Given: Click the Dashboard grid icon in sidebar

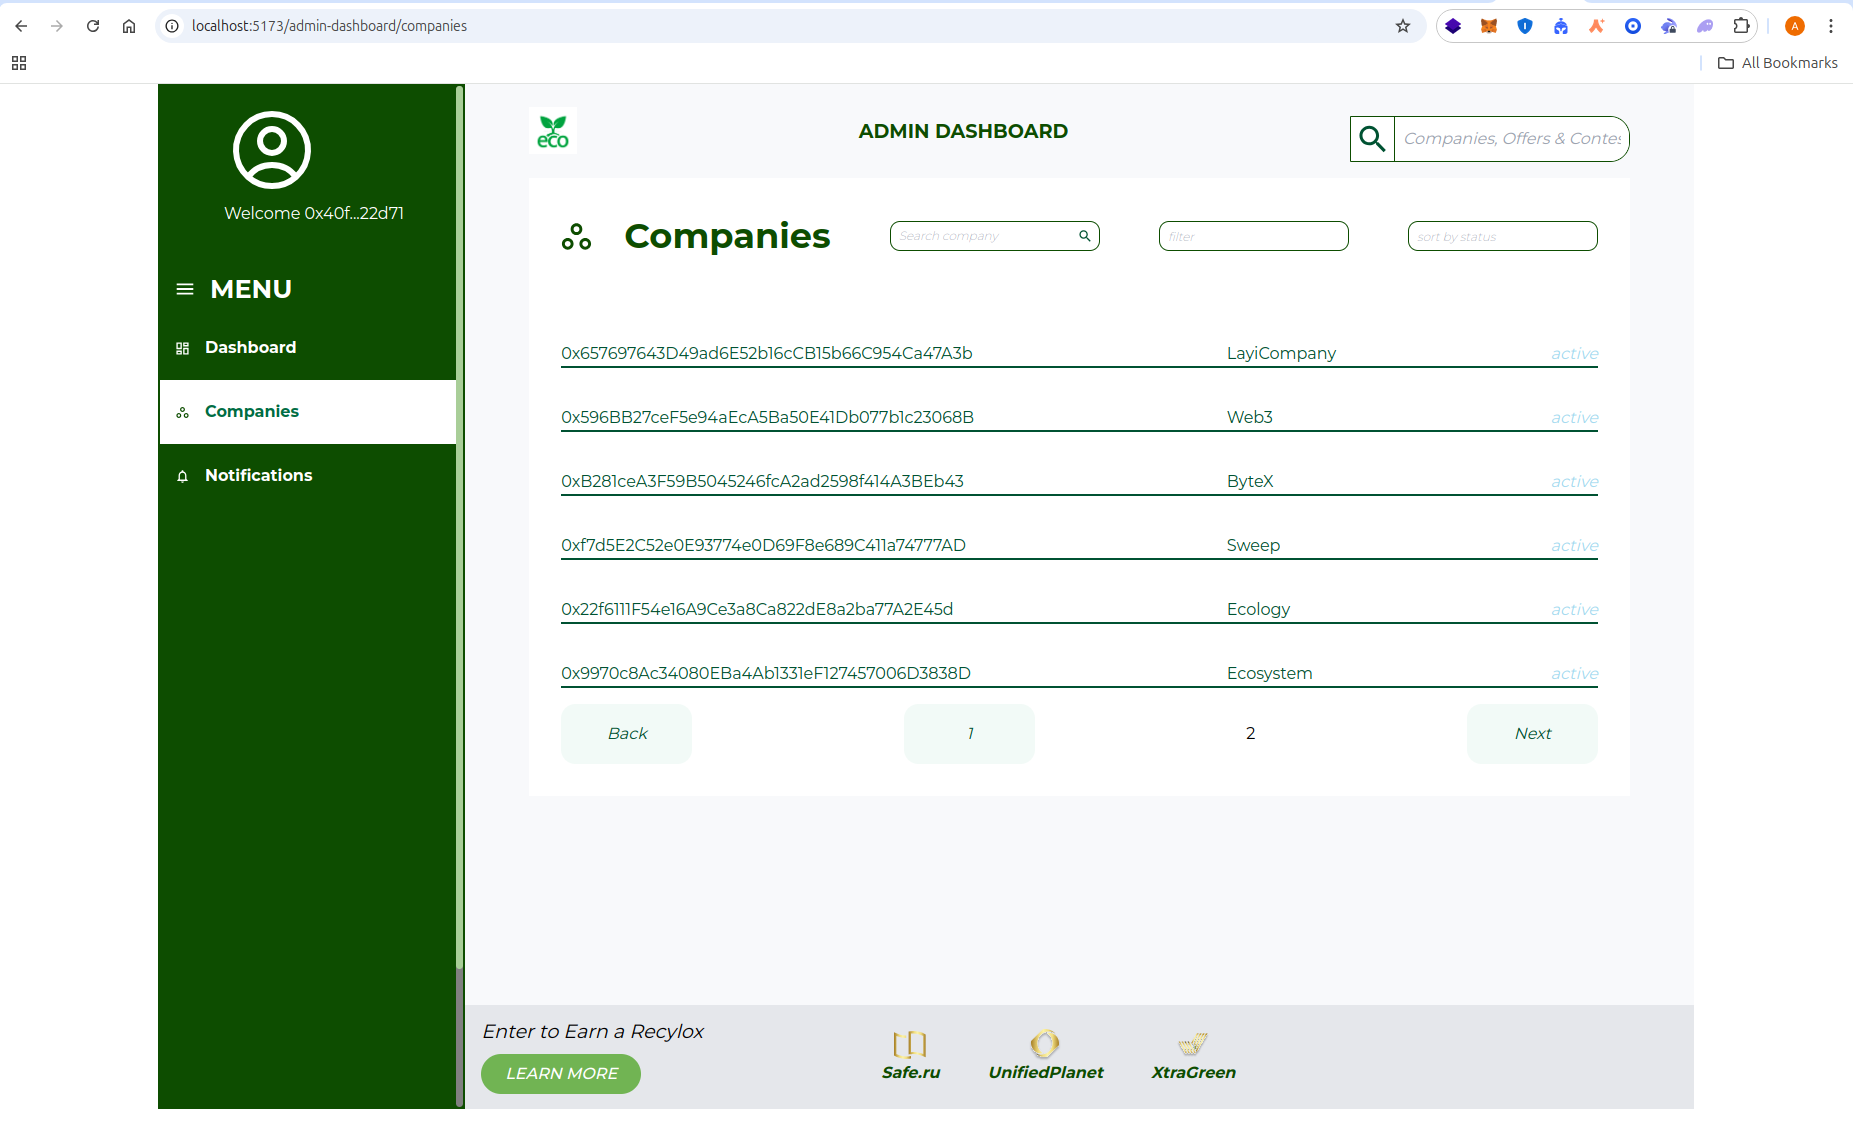Looking at the screenshot, I should (x=182, y=348).
